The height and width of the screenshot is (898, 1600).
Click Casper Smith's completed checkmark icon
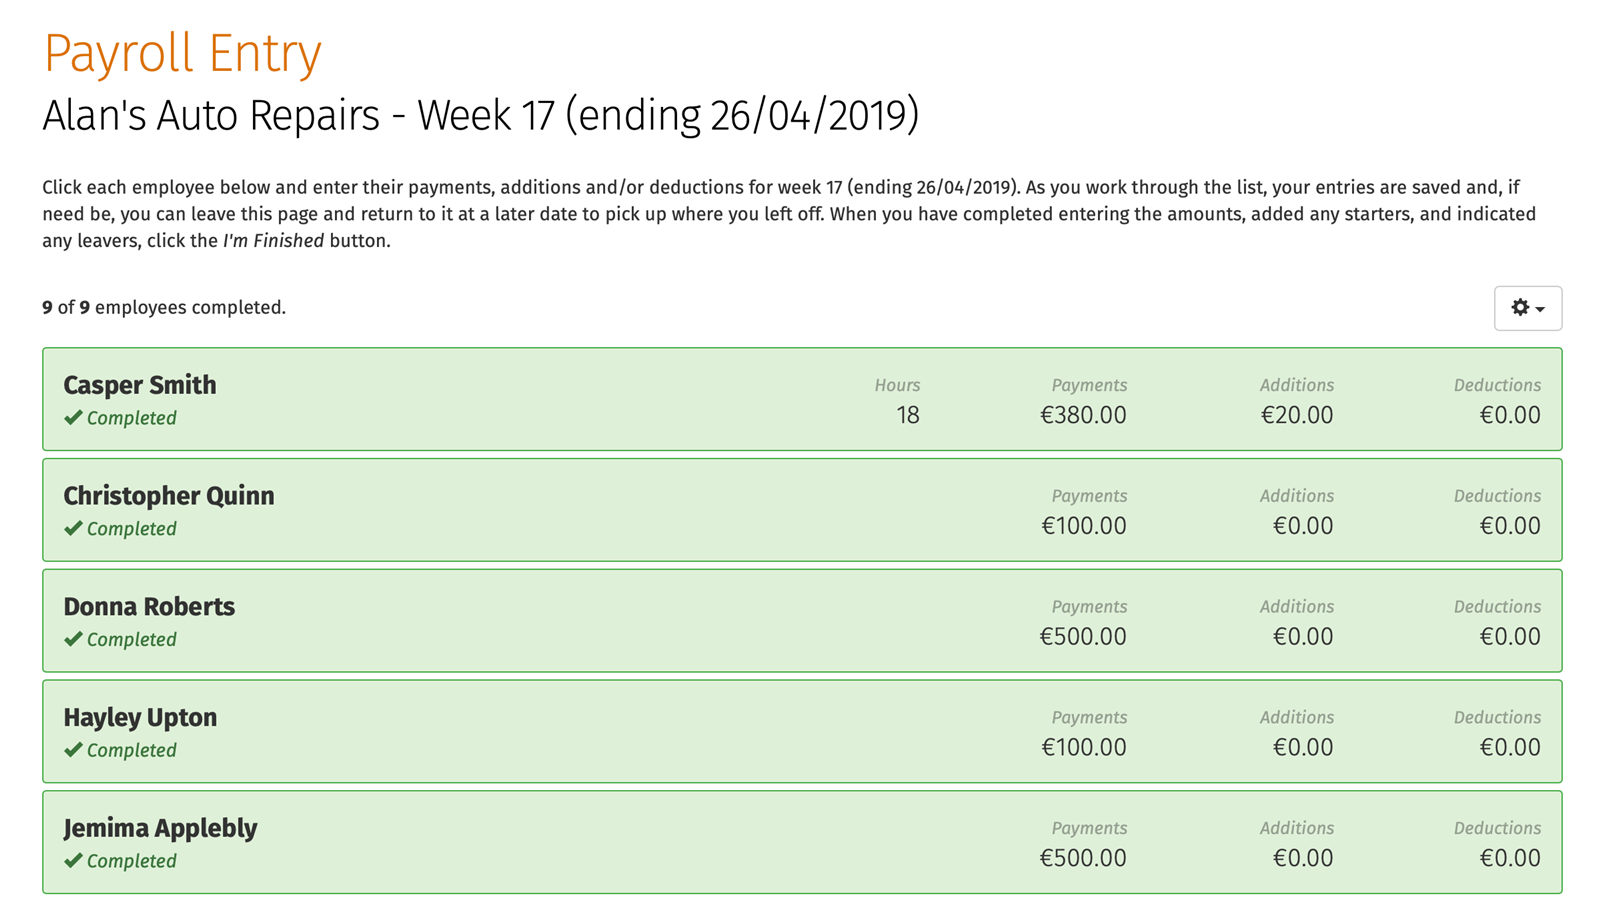pyautogui.click(x=73, y=418)
